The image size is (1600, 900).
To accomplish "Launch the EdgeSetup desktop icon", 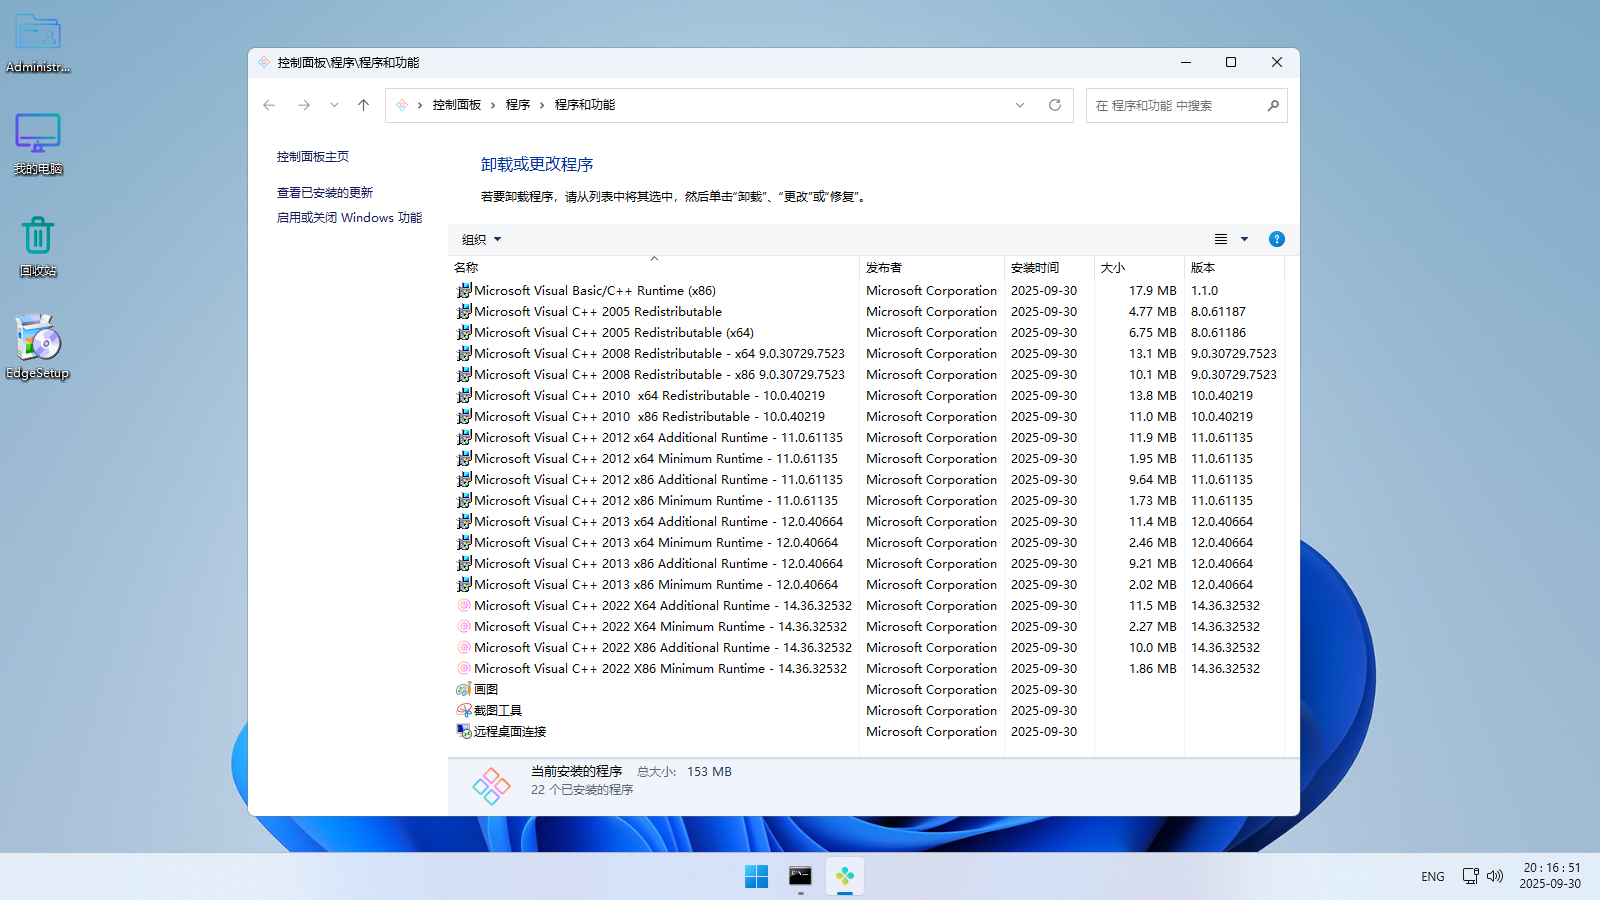I will [38, 347].
